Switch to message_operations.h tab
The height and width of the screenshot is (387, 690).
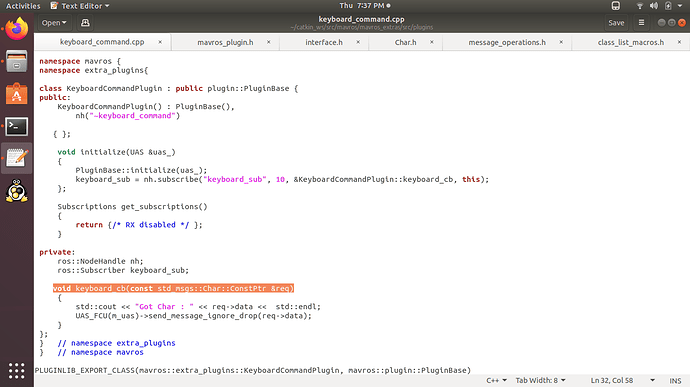pos(507,42)
